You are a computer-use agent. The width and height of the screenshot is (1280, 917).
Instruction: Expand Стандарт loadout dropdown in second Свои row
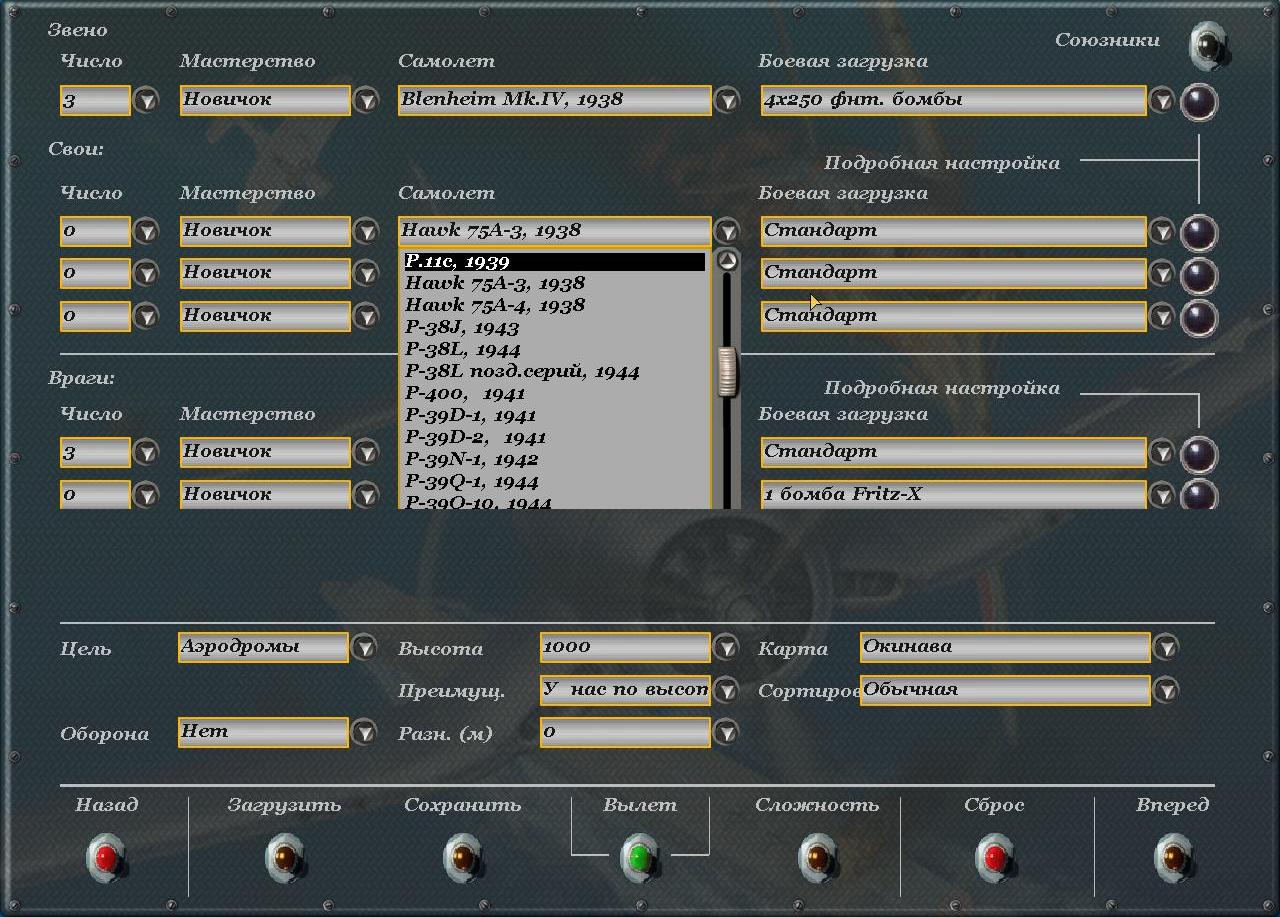tap(1161, 274)
